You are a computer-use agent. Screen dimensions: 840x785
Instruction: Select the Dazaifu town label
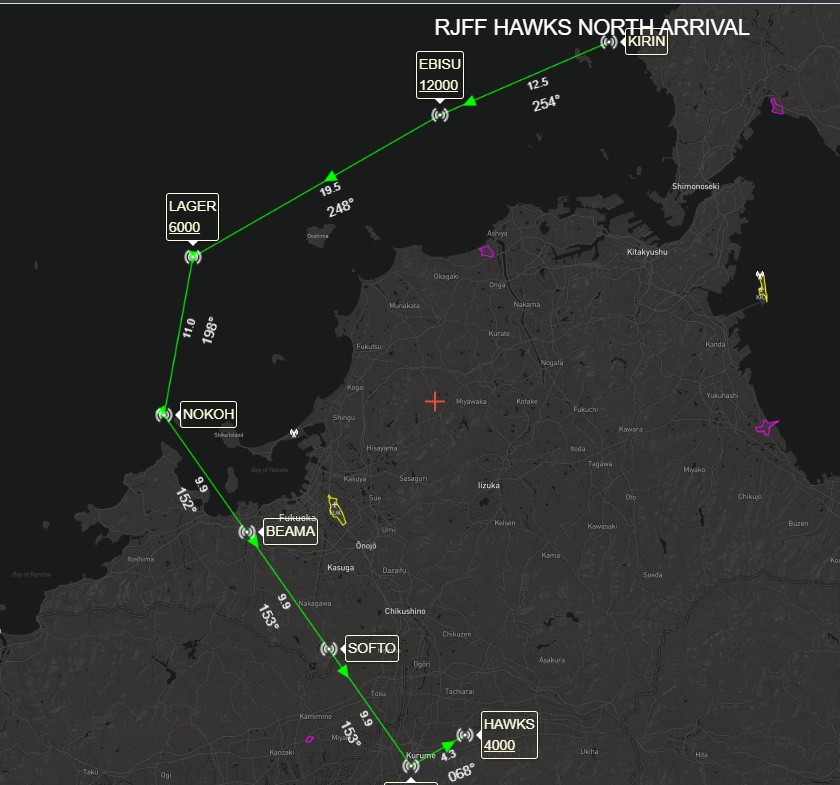click(394, 571)
